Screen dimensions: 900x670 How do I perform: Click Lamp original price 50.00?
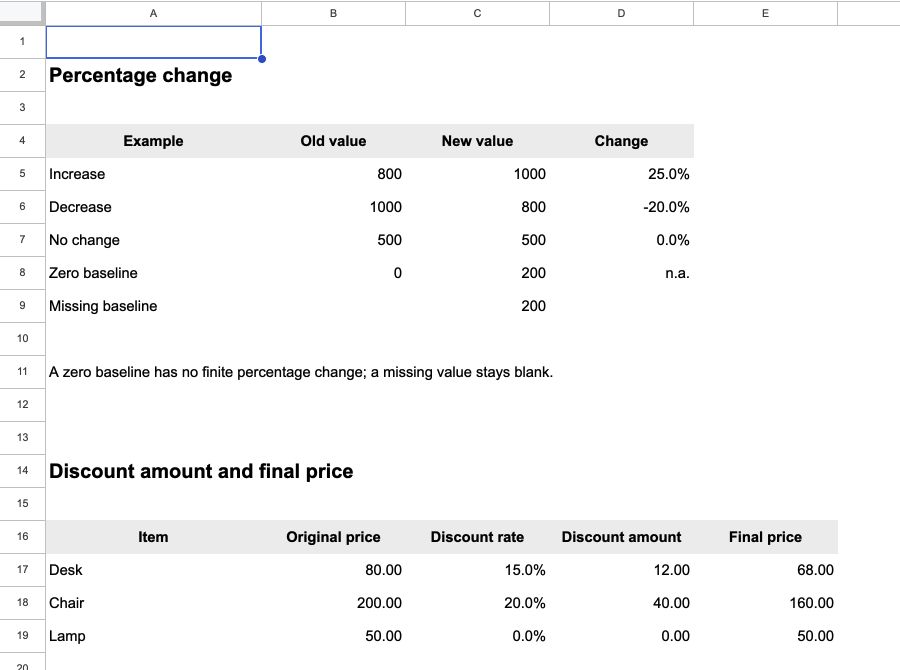tap(333, 636)
